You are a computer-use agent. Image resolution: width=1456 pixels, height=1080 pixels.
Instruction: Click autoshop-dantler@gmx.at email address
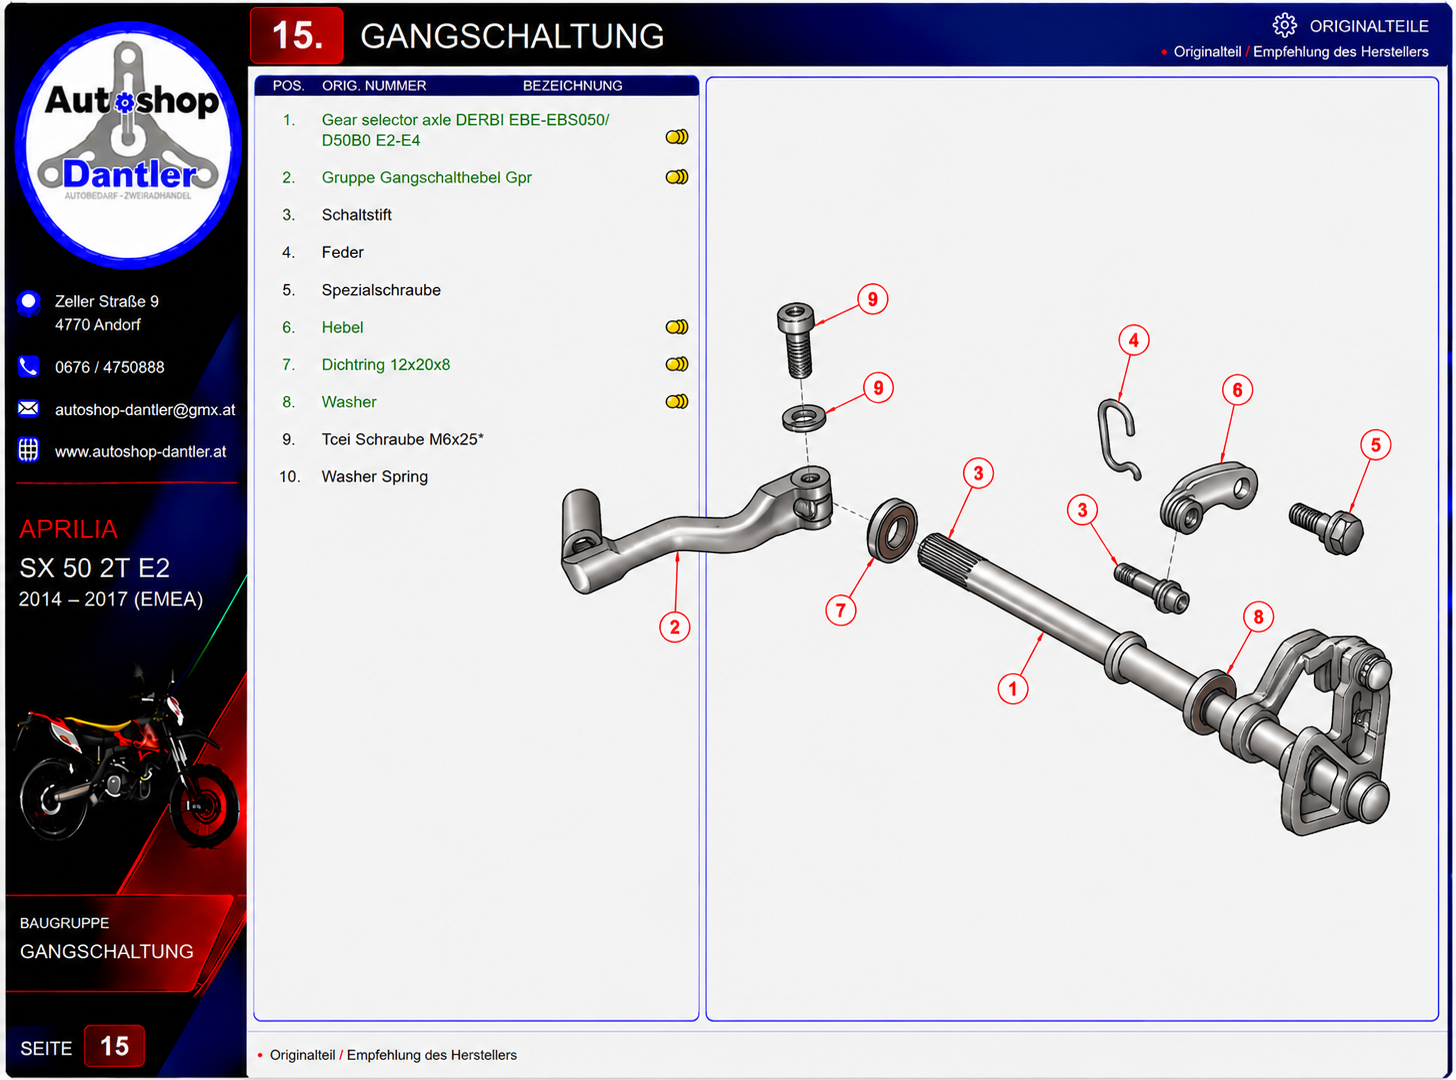(x=145, y=410)
